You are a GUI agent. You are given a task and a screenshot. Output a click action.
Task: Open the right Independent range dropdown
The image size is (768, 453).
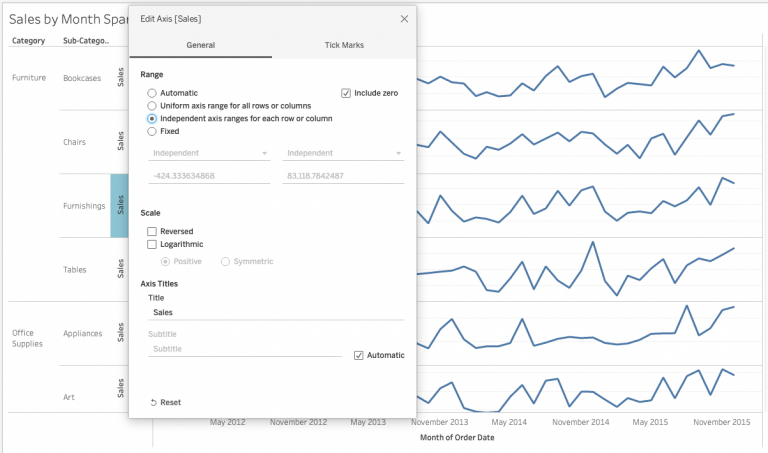pos(343,153)
